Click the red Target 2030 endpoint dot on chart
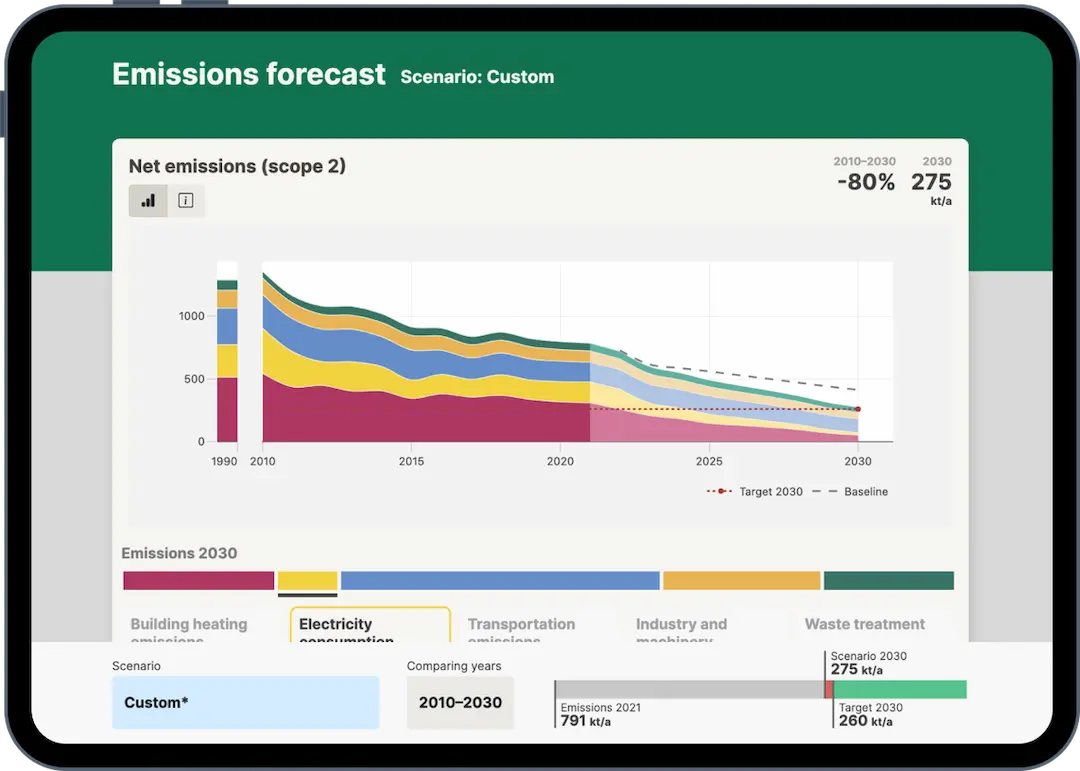 point(858,409)
